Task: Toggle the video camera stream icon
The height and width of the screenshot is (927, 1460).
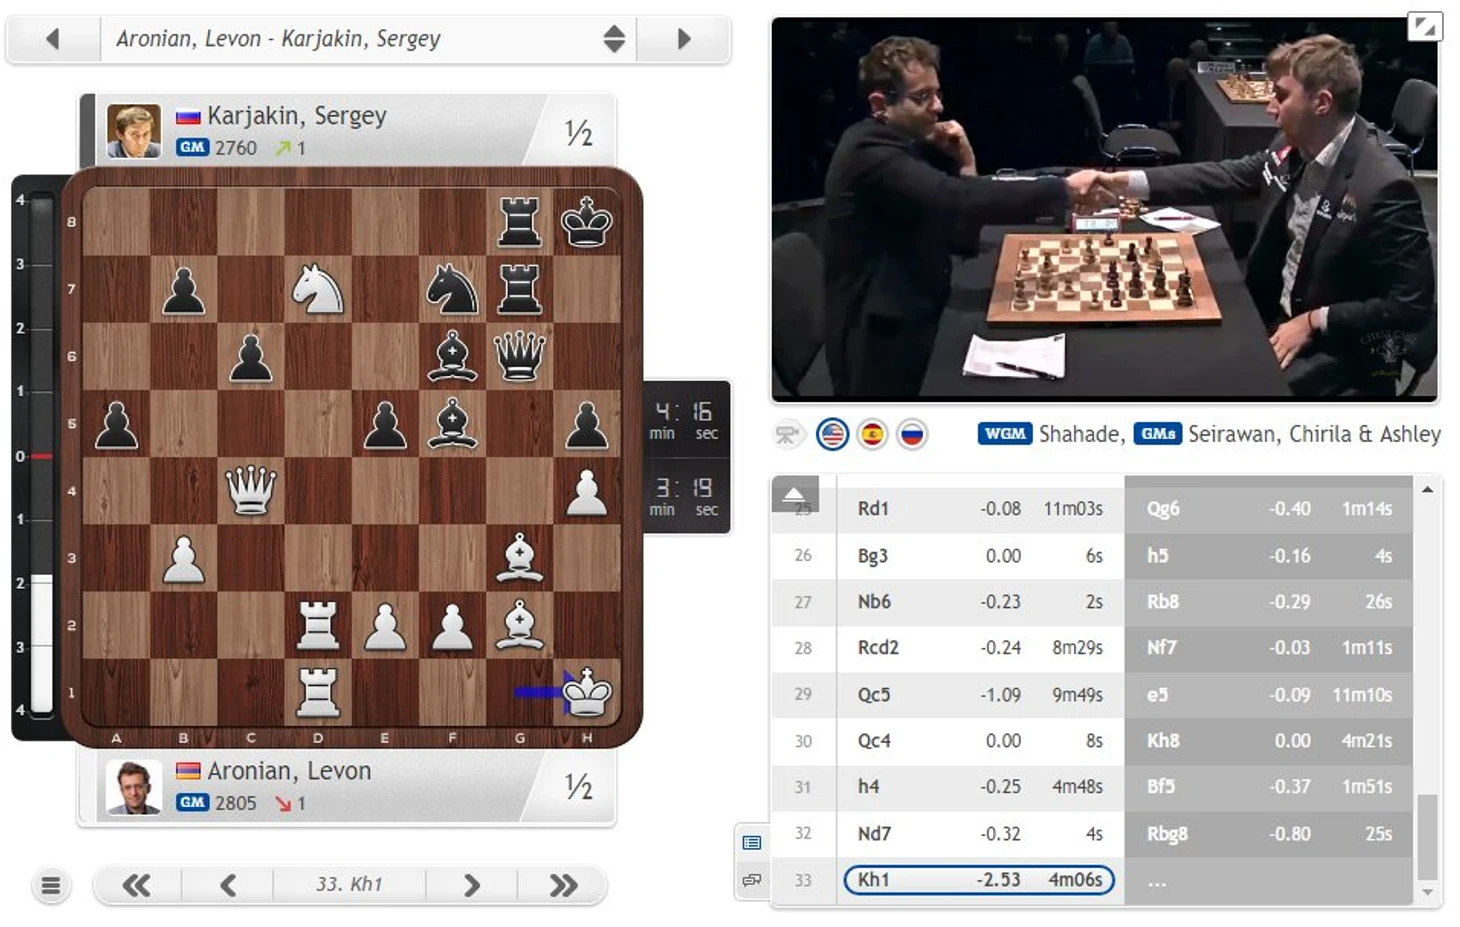Action: 788,434
